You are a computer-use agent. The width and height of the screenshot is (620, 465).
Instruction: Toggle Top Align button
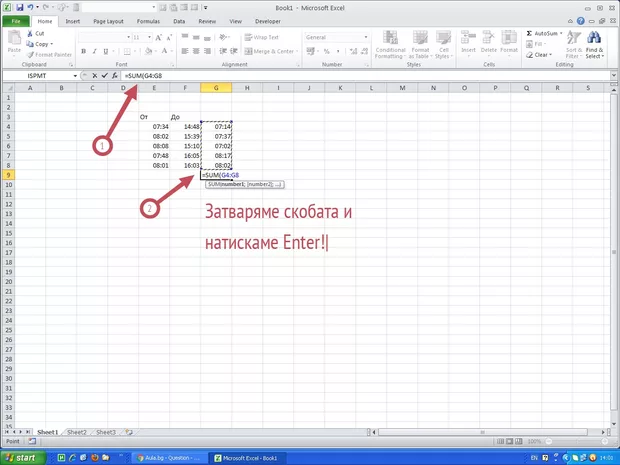185,37
